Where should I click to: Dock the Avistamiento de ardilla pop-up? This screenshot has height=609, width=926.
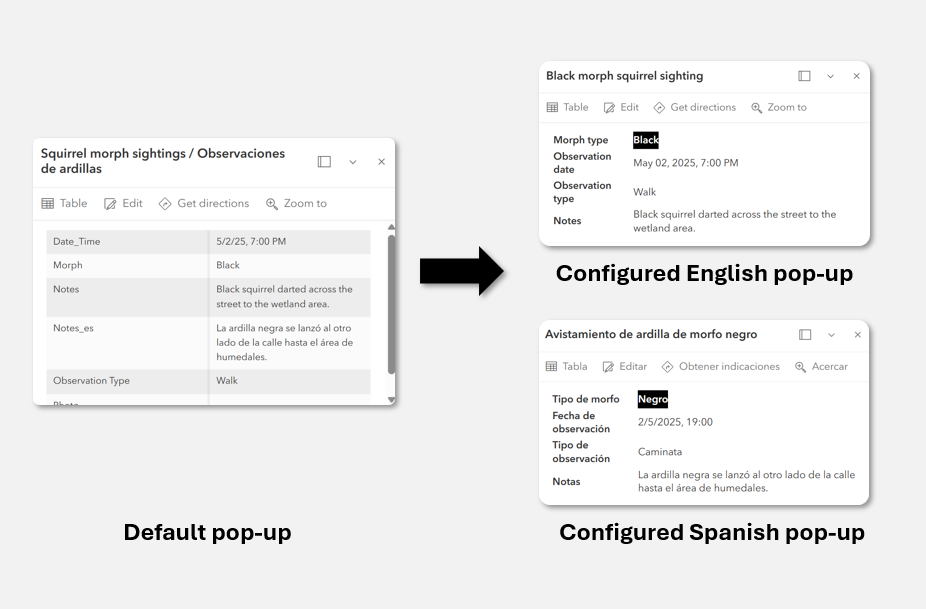(x=805, y=334)
